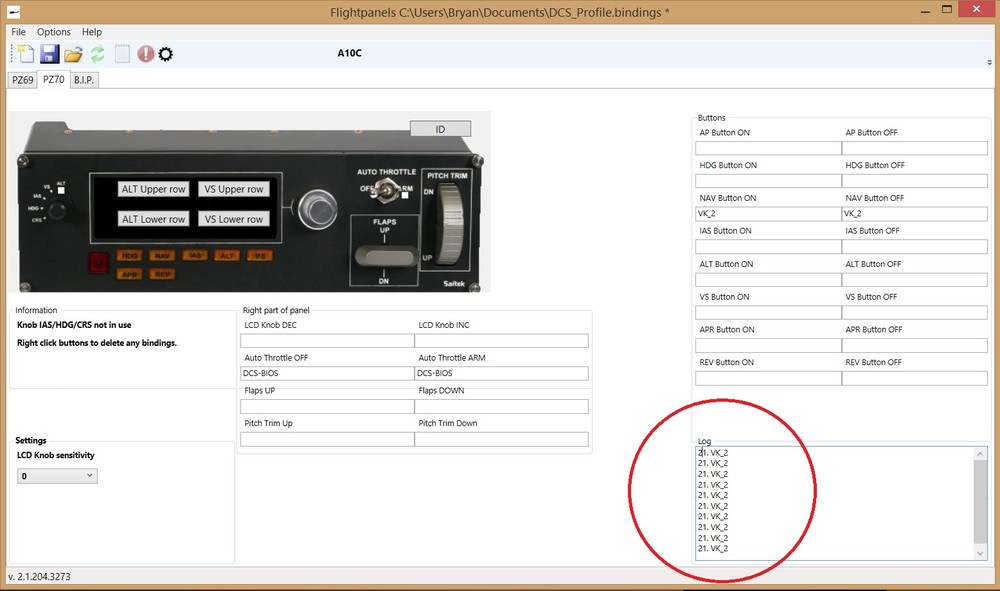Open the LCD Knob sensitivity dropdown

click(x=57, y=476)
